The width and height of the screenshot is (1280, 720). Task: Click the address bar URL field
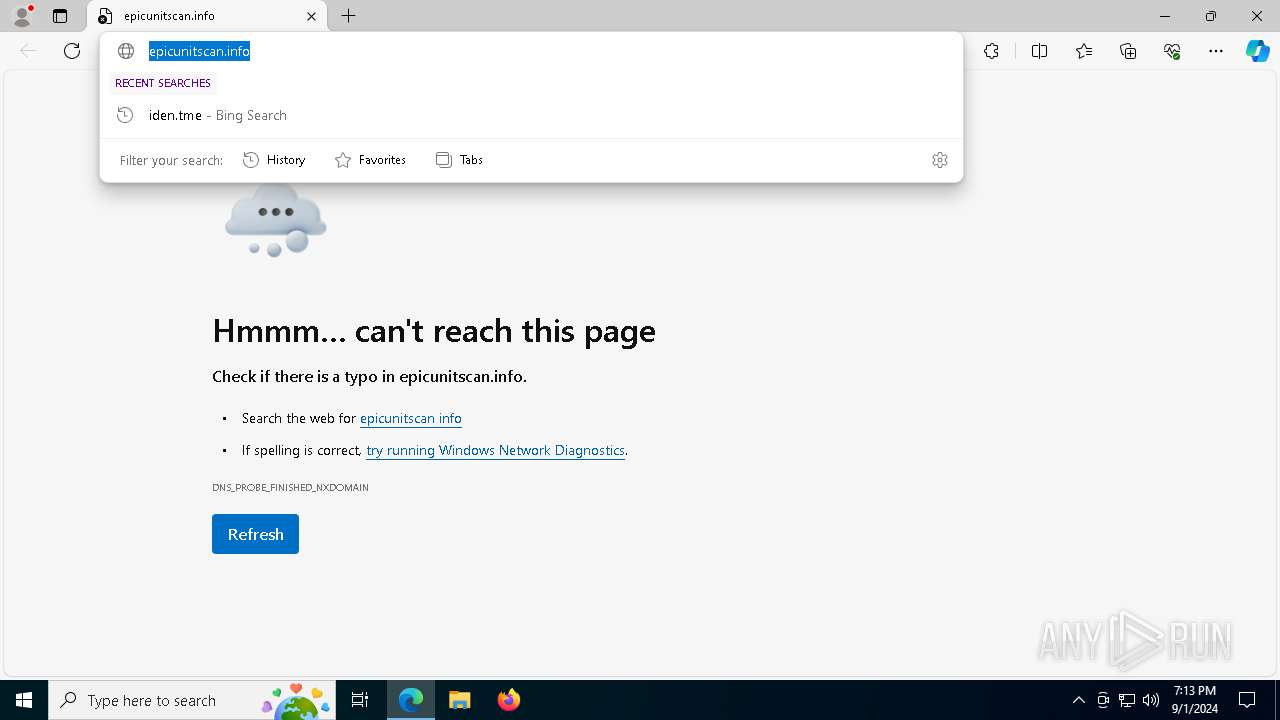coord(530,51)
